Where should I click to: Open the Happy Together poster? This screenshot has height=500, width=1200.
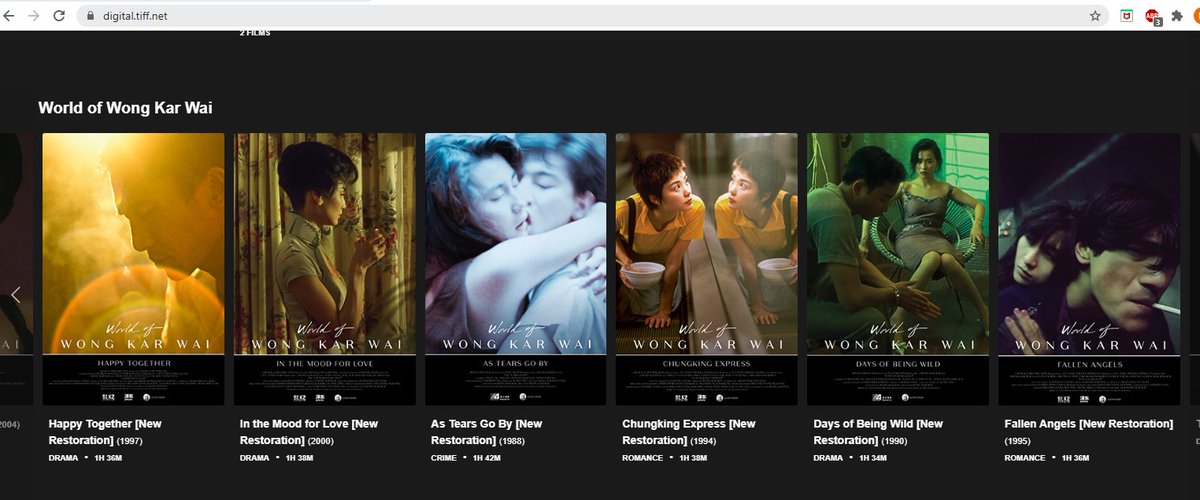pos(133,269)
